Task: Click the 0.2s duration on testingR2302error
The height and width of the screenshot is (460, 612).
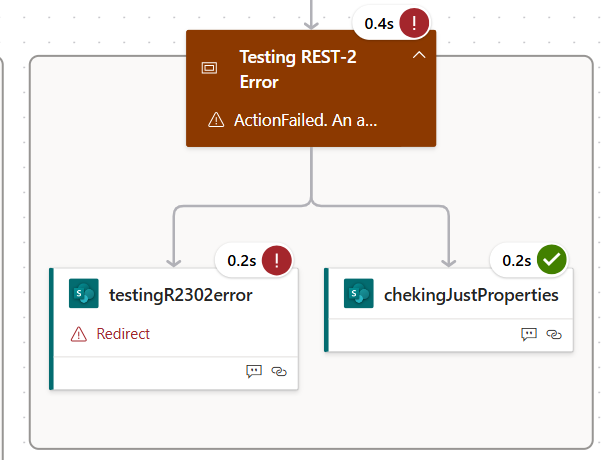Action: pos(242,261)
